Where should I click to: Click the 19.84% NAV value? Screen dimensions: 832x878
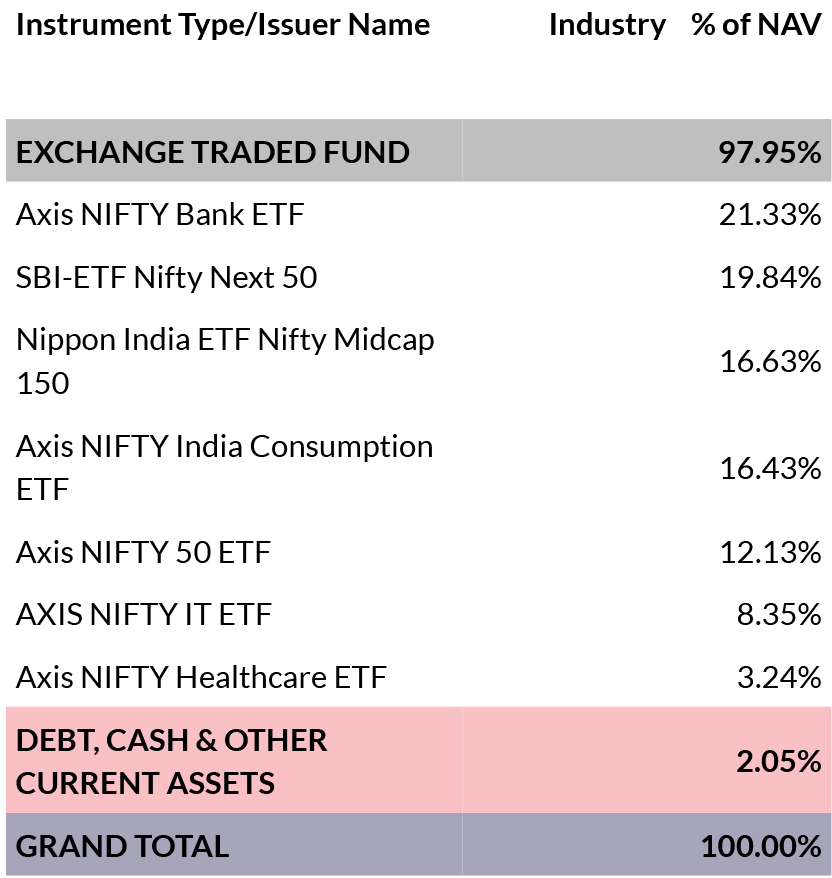click(770, 277)
